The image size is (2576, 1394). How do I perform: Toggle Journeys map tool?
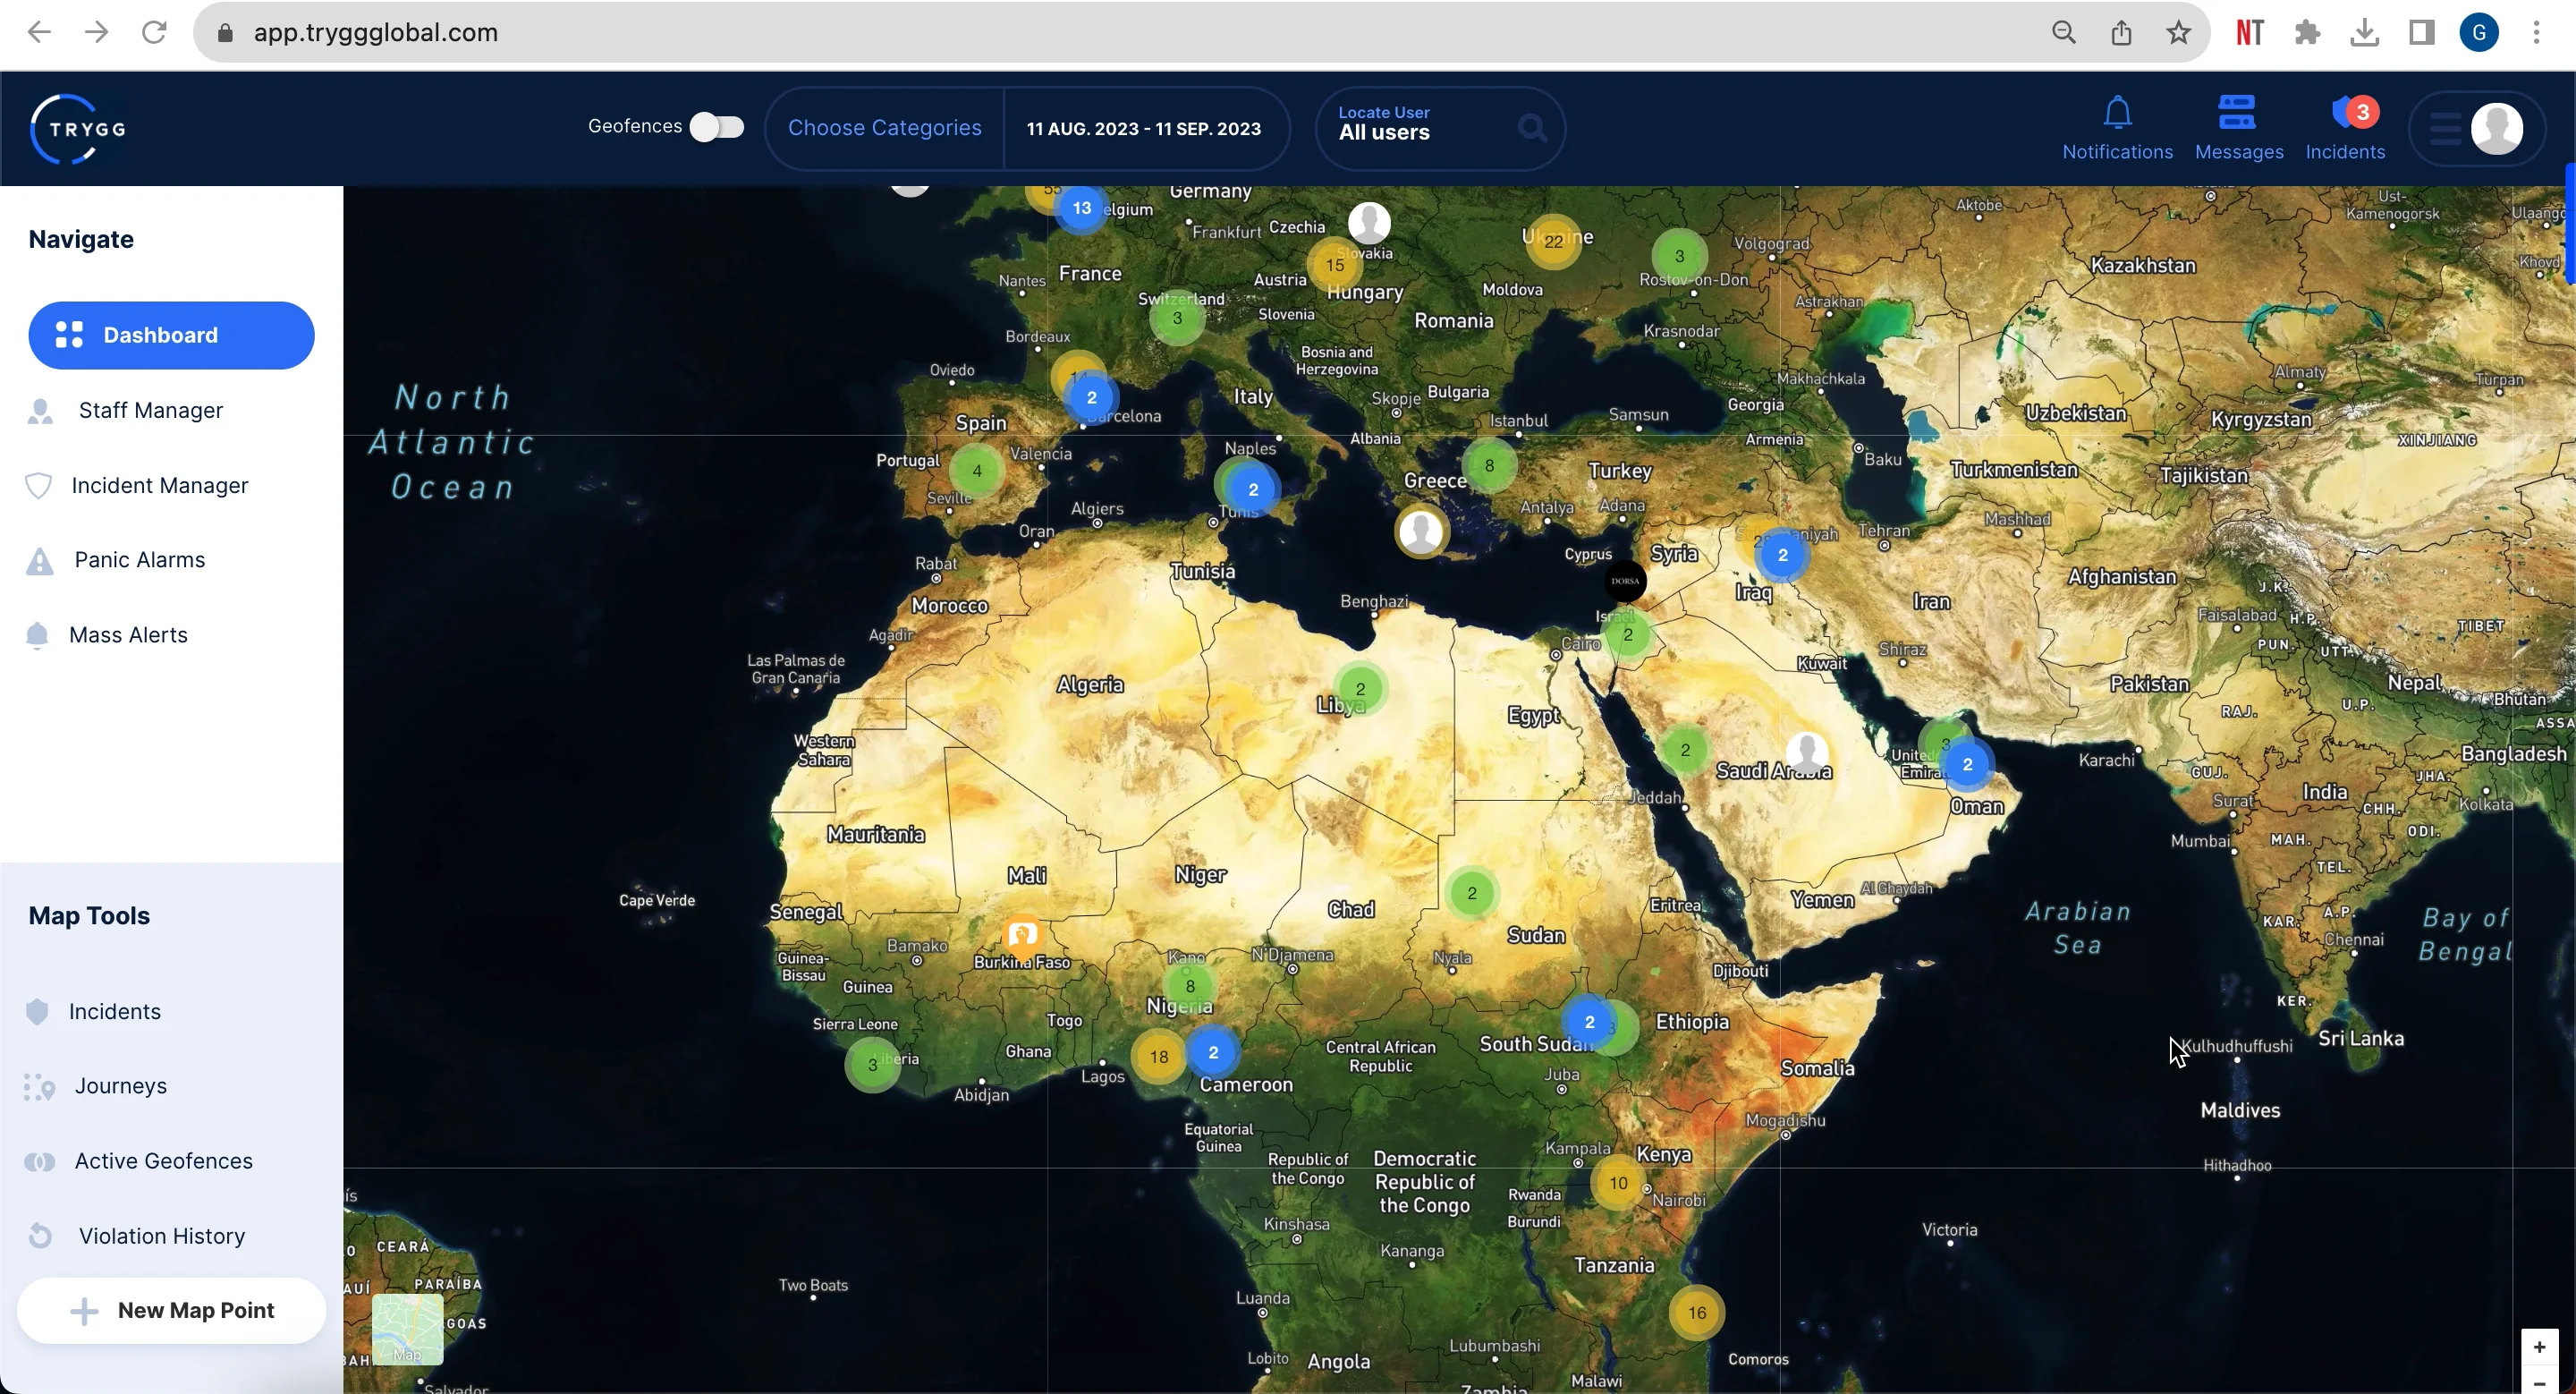120,1086
